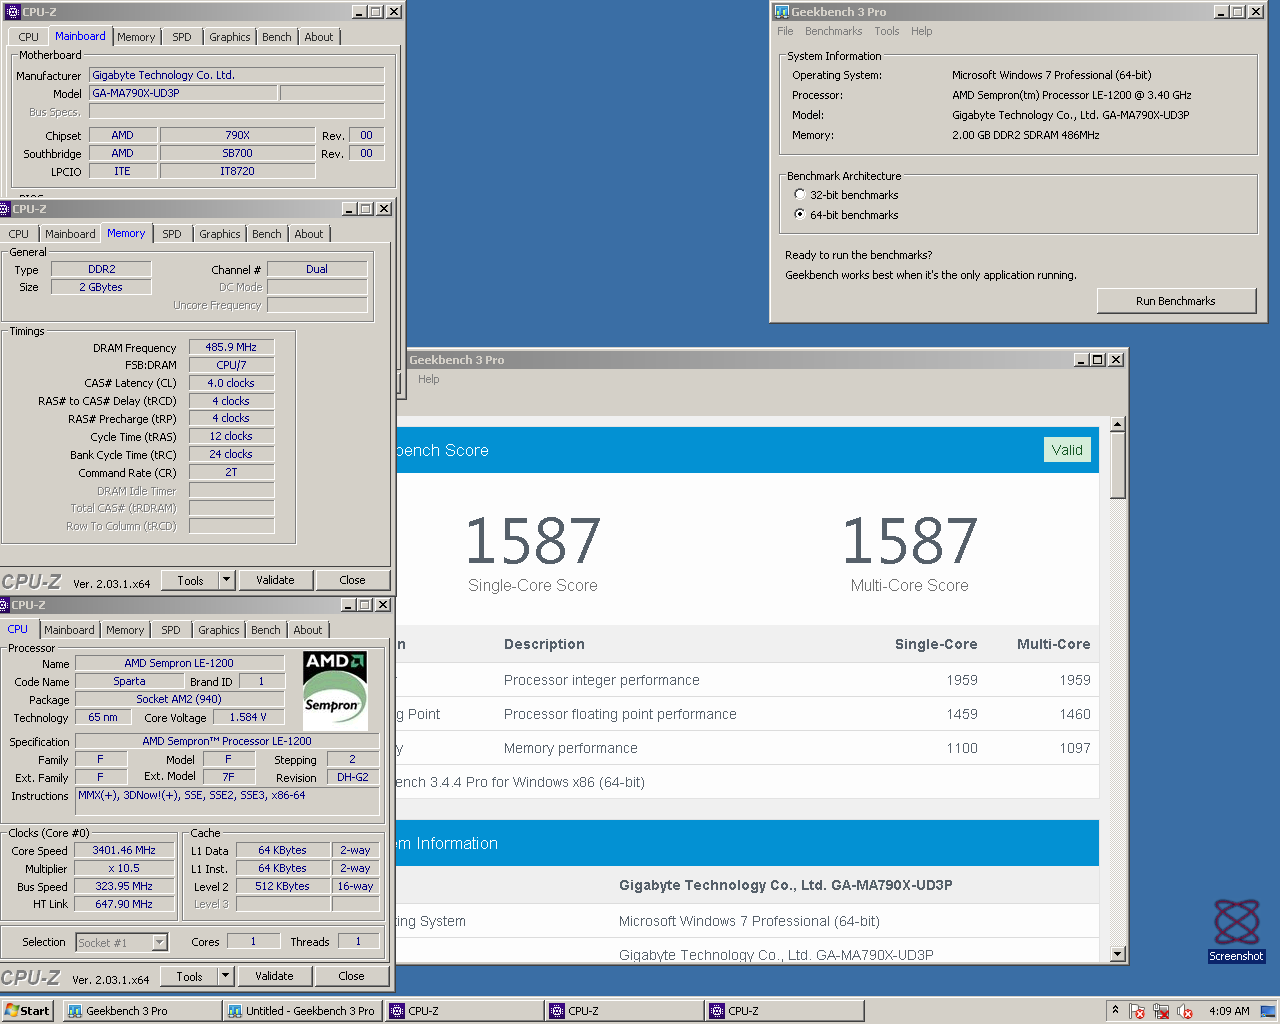Click the Dual channel value

[317, 269]
